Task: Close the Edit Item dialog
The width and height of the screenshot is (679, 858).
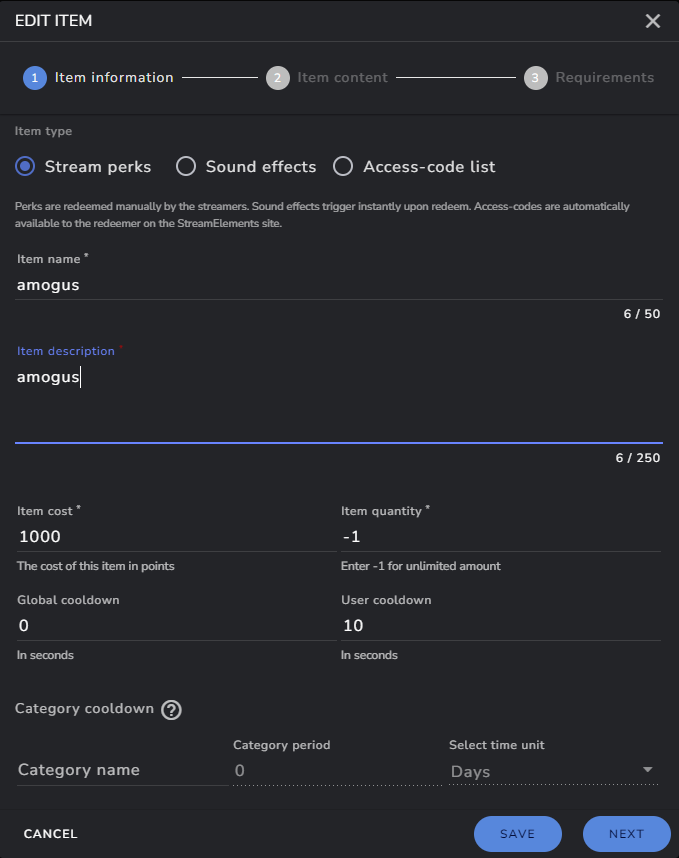Action: 652,21
